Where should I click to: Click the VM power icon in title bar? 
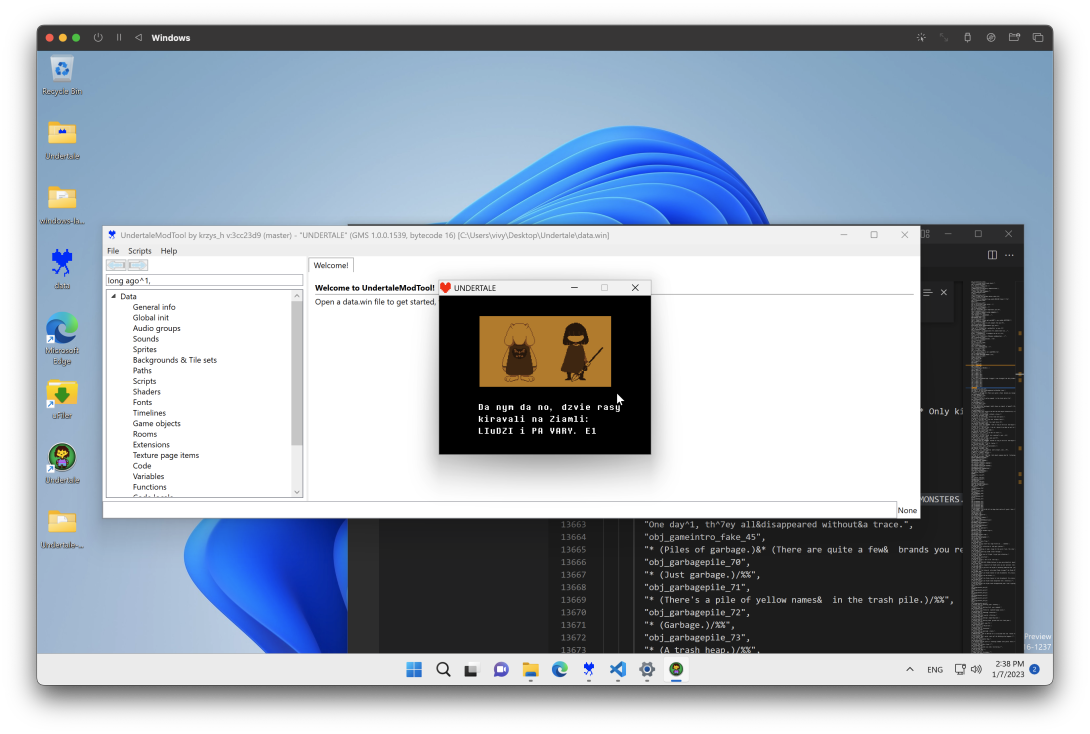pos(98,38)
